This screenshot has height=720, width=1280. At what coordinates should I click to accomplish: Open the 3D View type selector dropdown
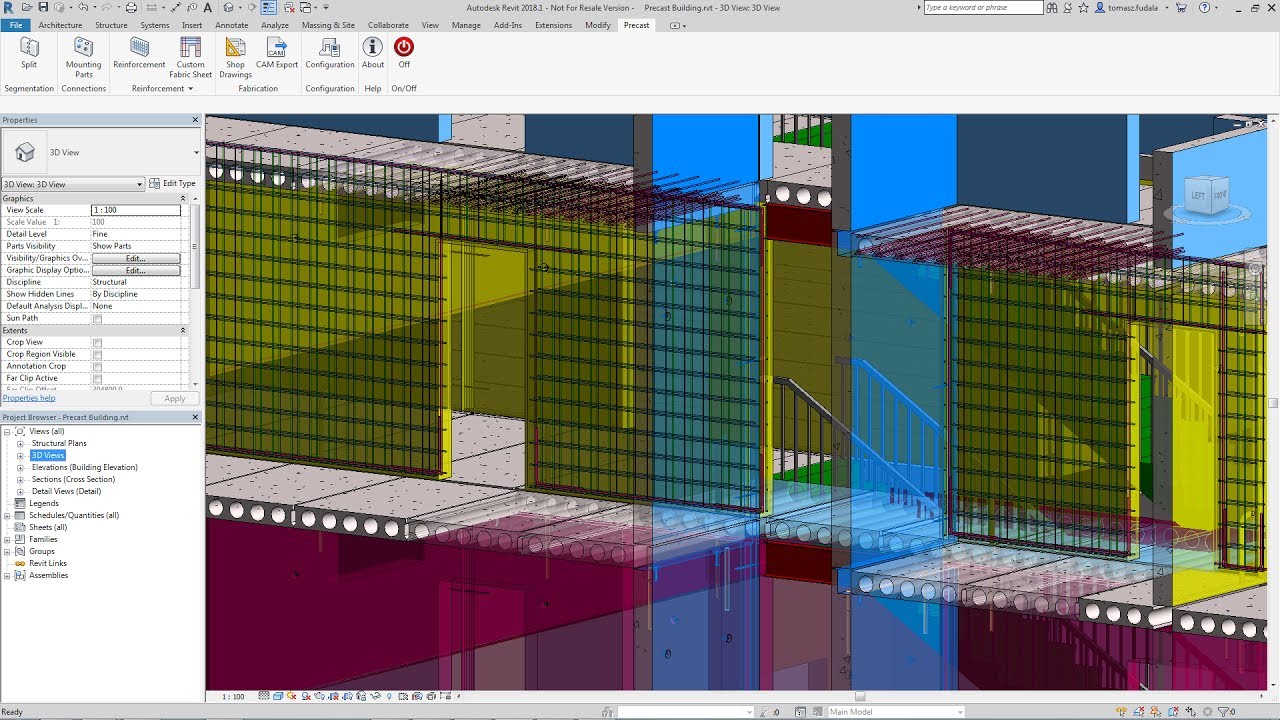(140, 183)
